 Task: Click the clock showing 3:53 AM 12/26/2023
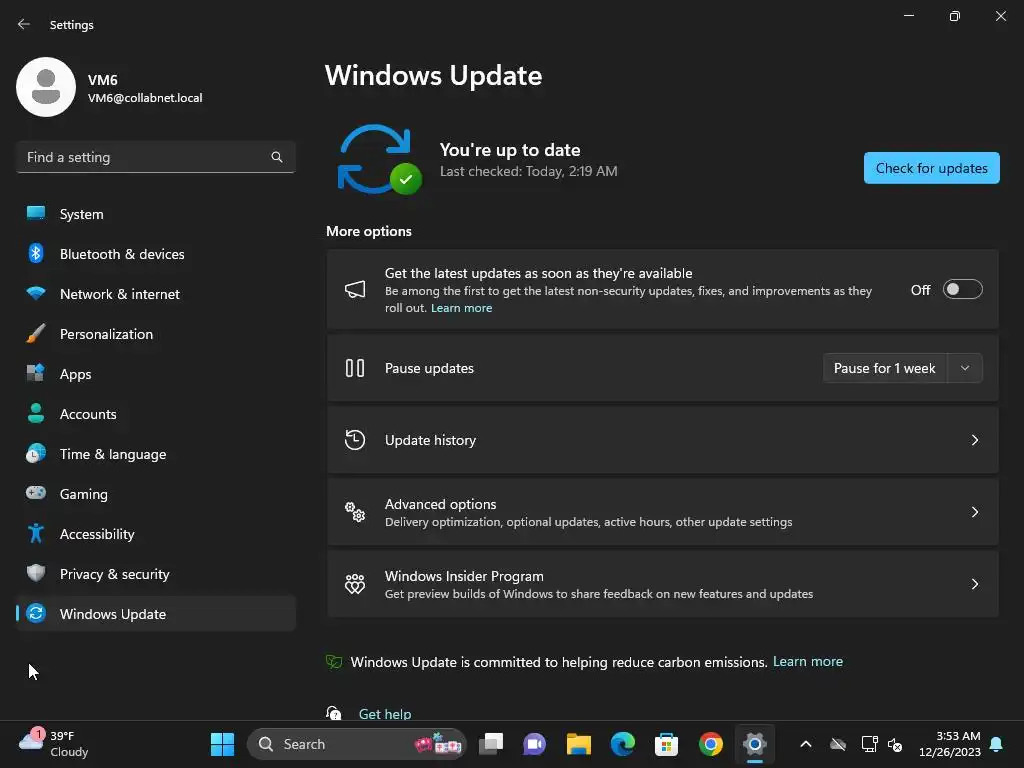pos(950,744)
